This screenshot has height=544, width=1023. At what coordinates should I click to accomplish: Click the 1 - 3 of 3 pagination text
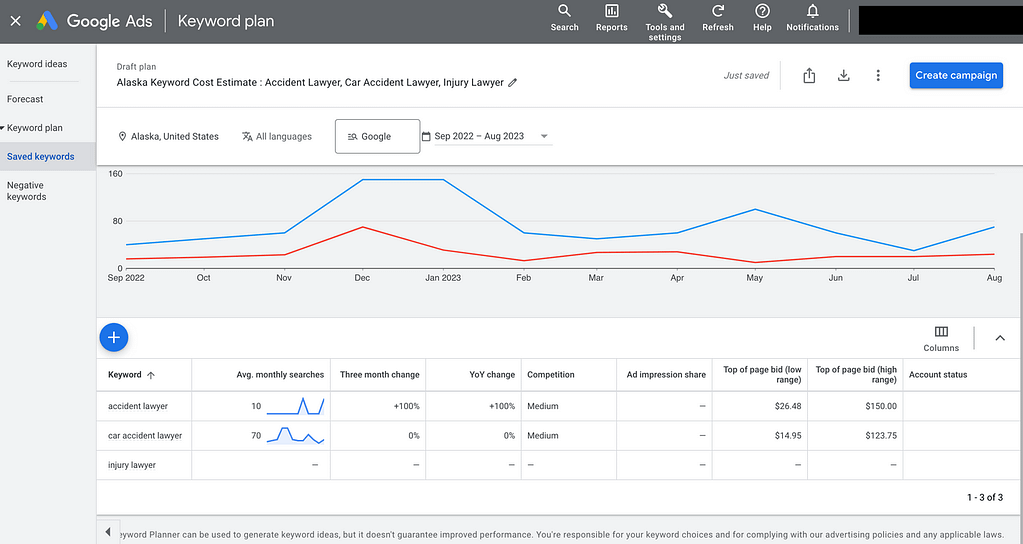(985, 498)
